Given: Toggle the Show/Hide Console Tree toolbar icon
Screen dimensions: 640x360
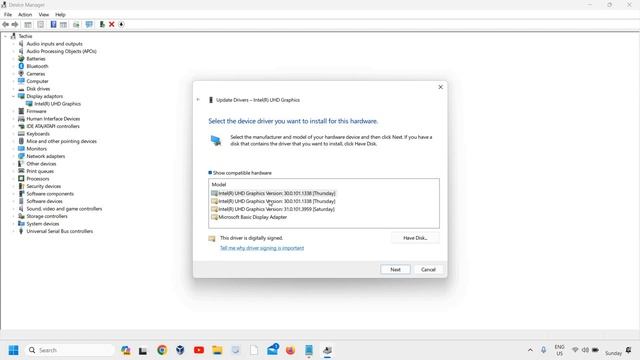Looking at the screenshot, I should (28, 24).
